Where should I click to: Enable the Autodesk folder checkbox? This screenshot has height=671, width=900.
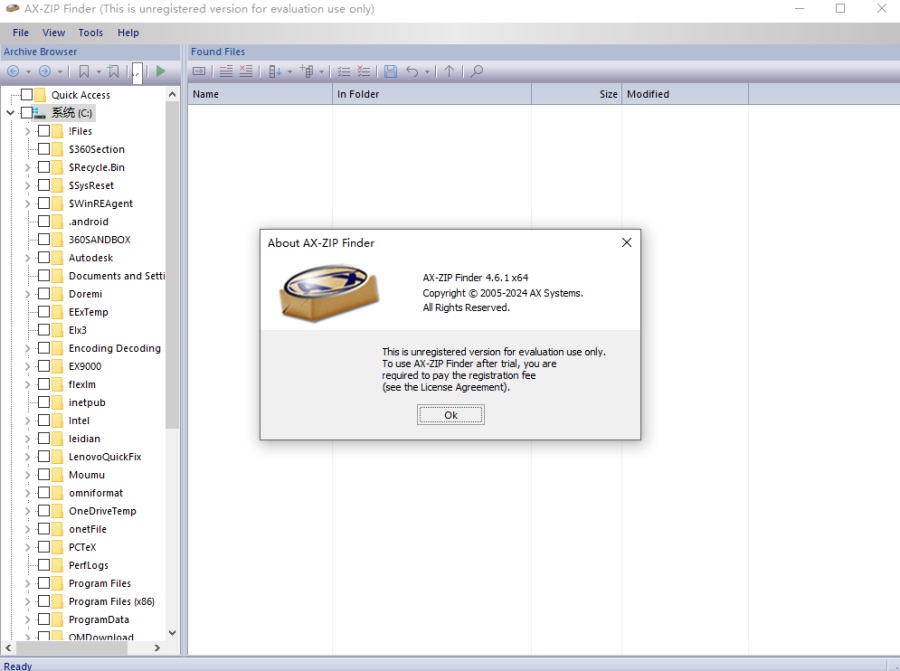(x=44, y=258)
